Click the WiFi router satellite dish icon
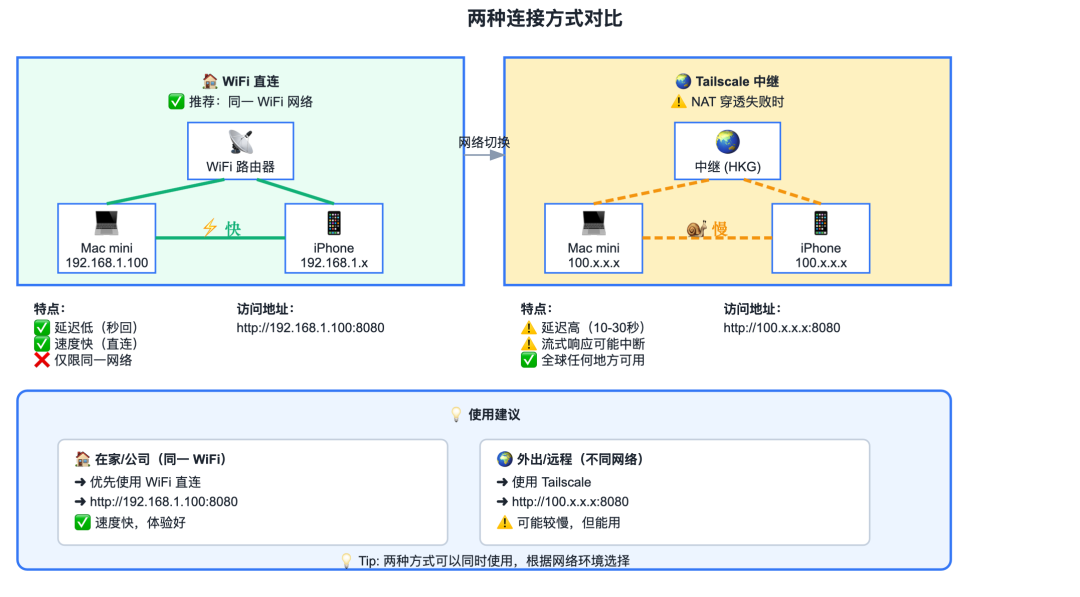This screenshot has height=597, width=1080. click(x=239, y=140)
